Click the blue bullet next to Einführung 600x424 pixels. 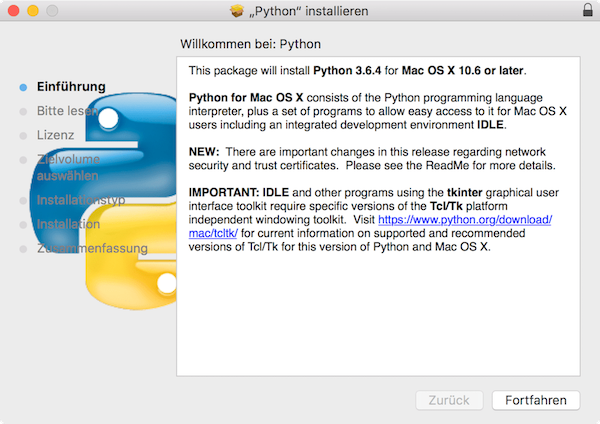click(x=23, y=87)
